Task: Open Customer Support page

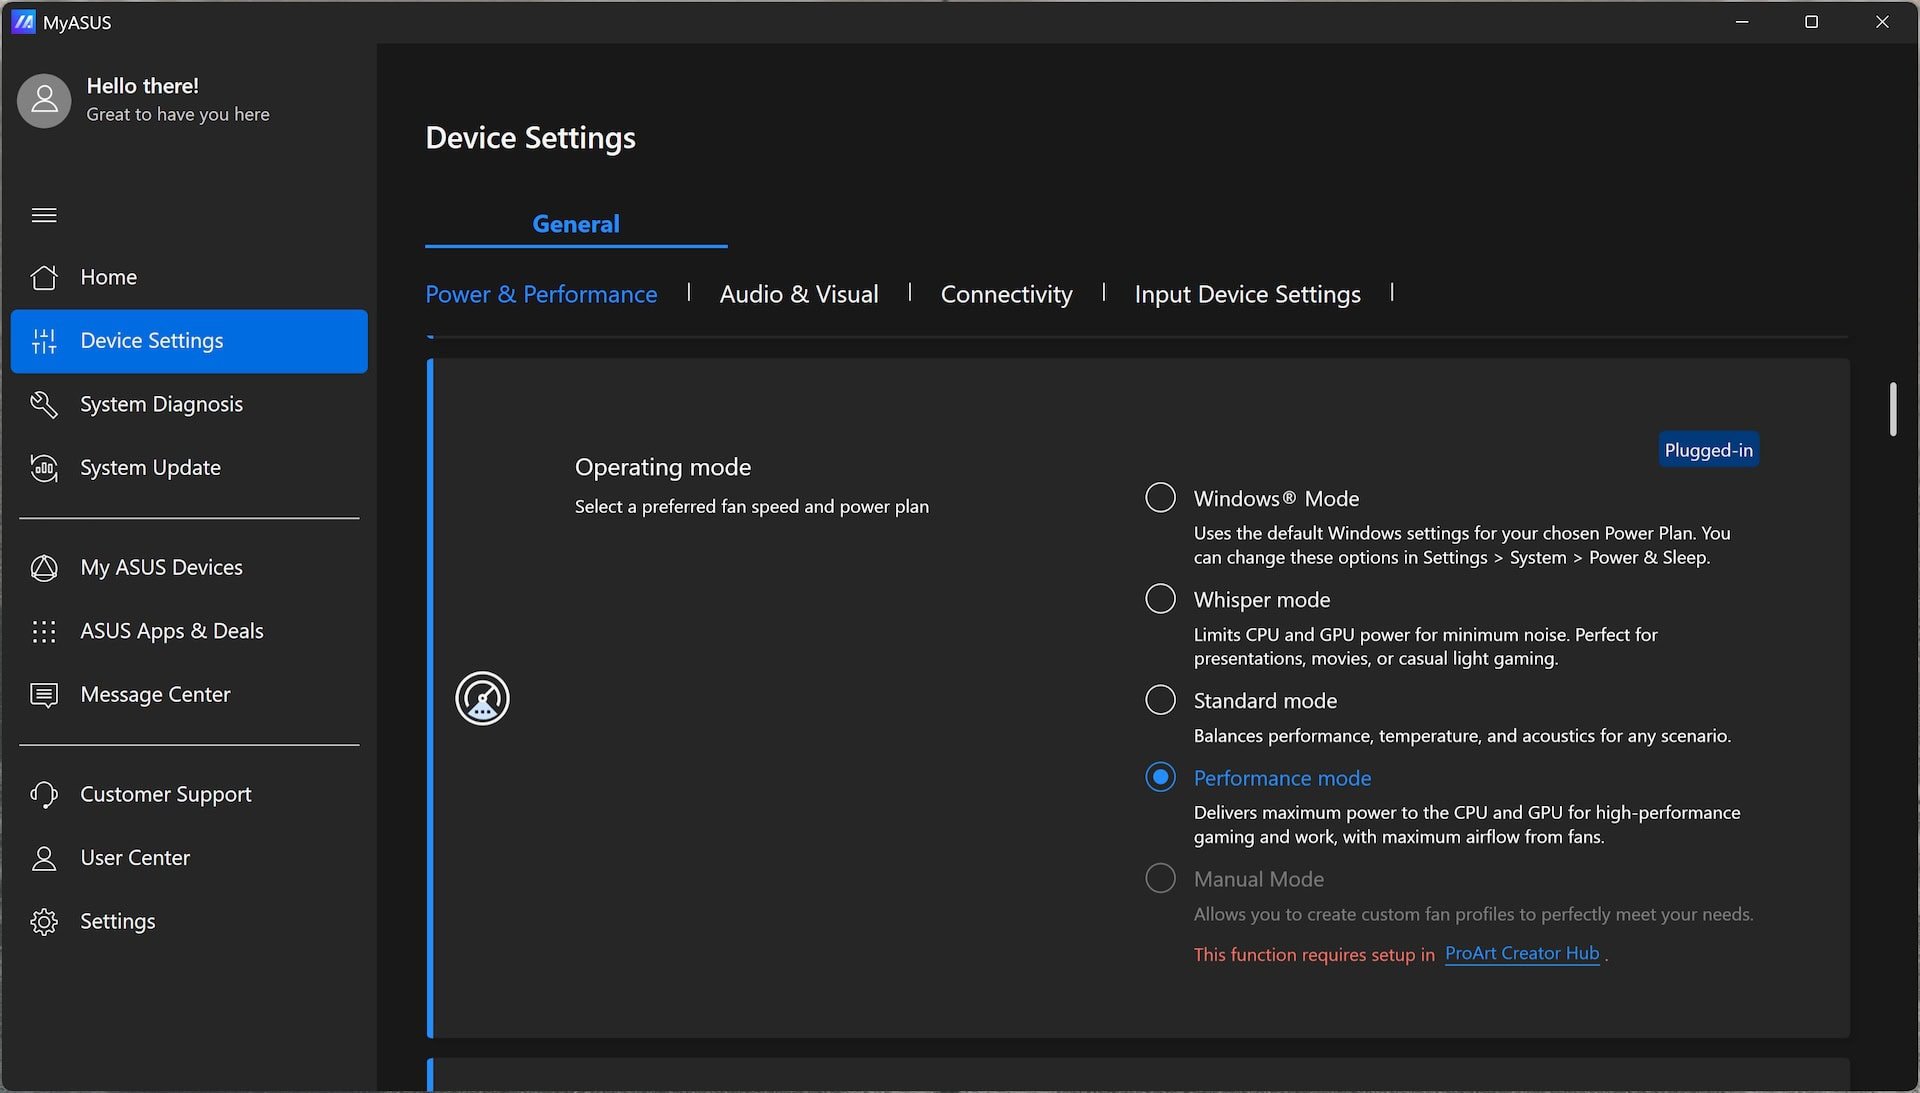Action: 189,795
